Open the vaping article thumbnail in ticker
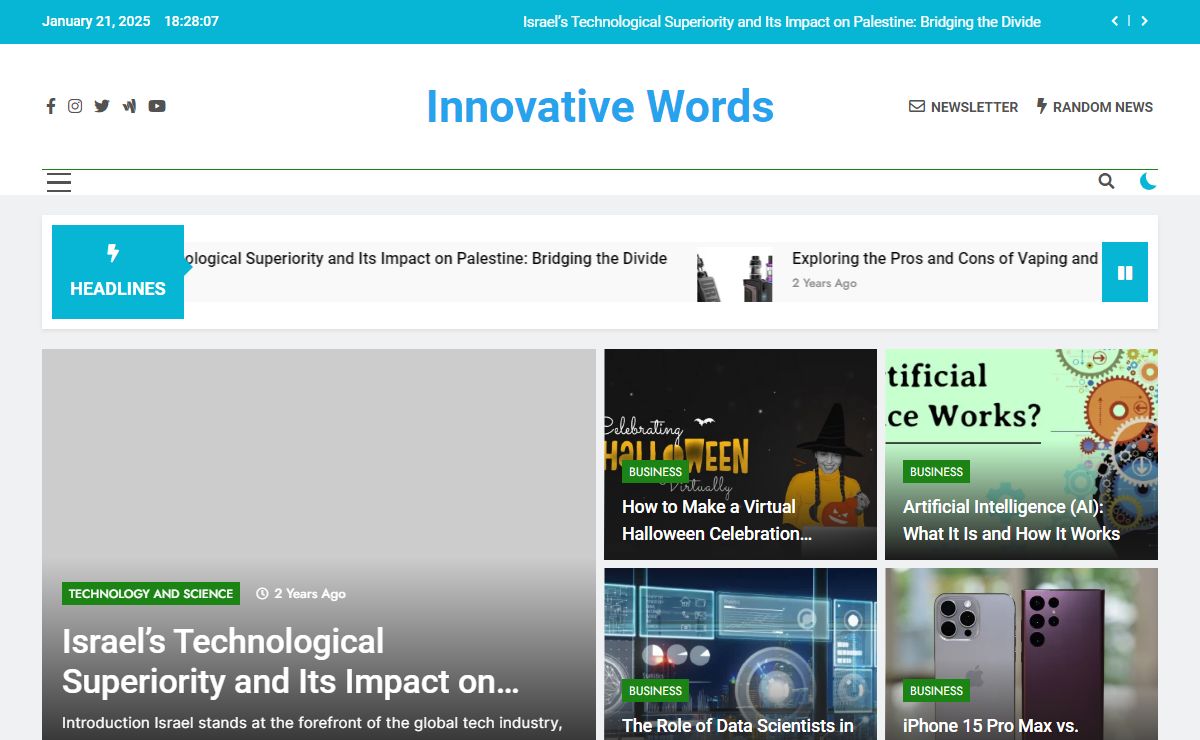Image resolution: width=1200 pixels, height=740 pixels. (x=735, y=274)
